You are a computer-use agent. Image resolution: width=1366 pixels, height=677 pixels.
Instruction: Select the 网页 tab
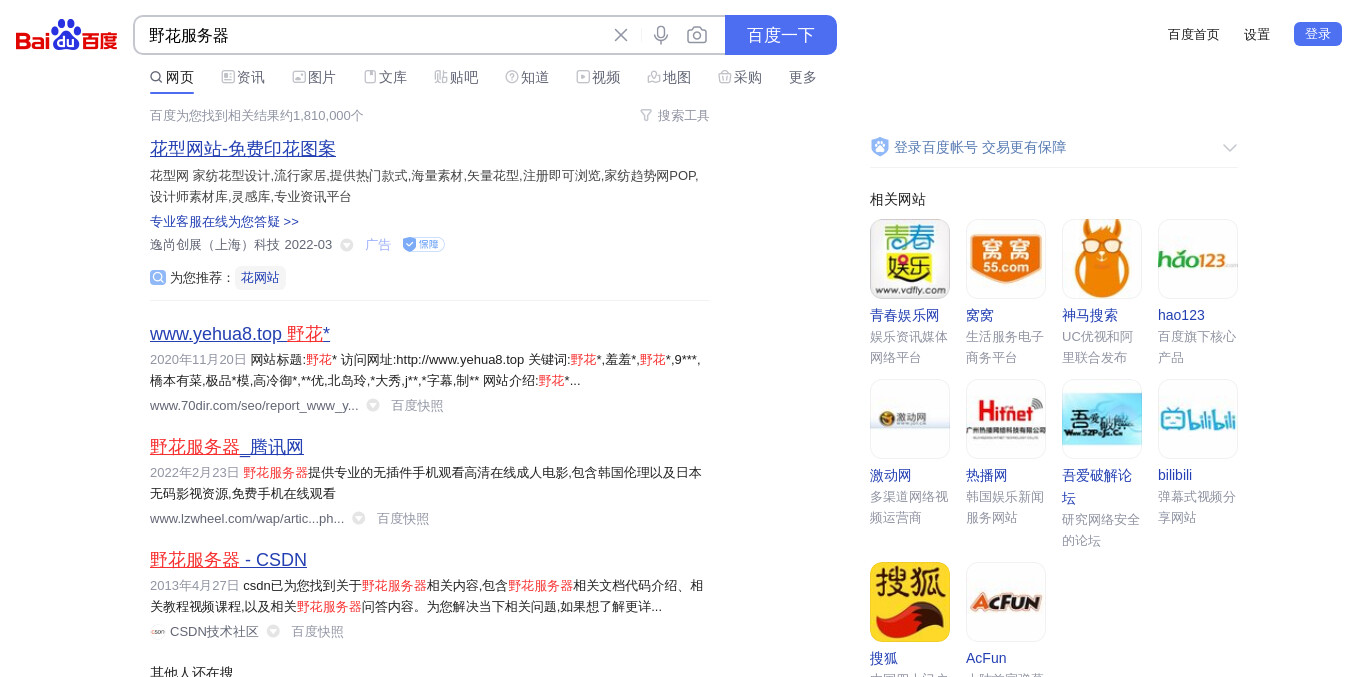pos(172,77)
